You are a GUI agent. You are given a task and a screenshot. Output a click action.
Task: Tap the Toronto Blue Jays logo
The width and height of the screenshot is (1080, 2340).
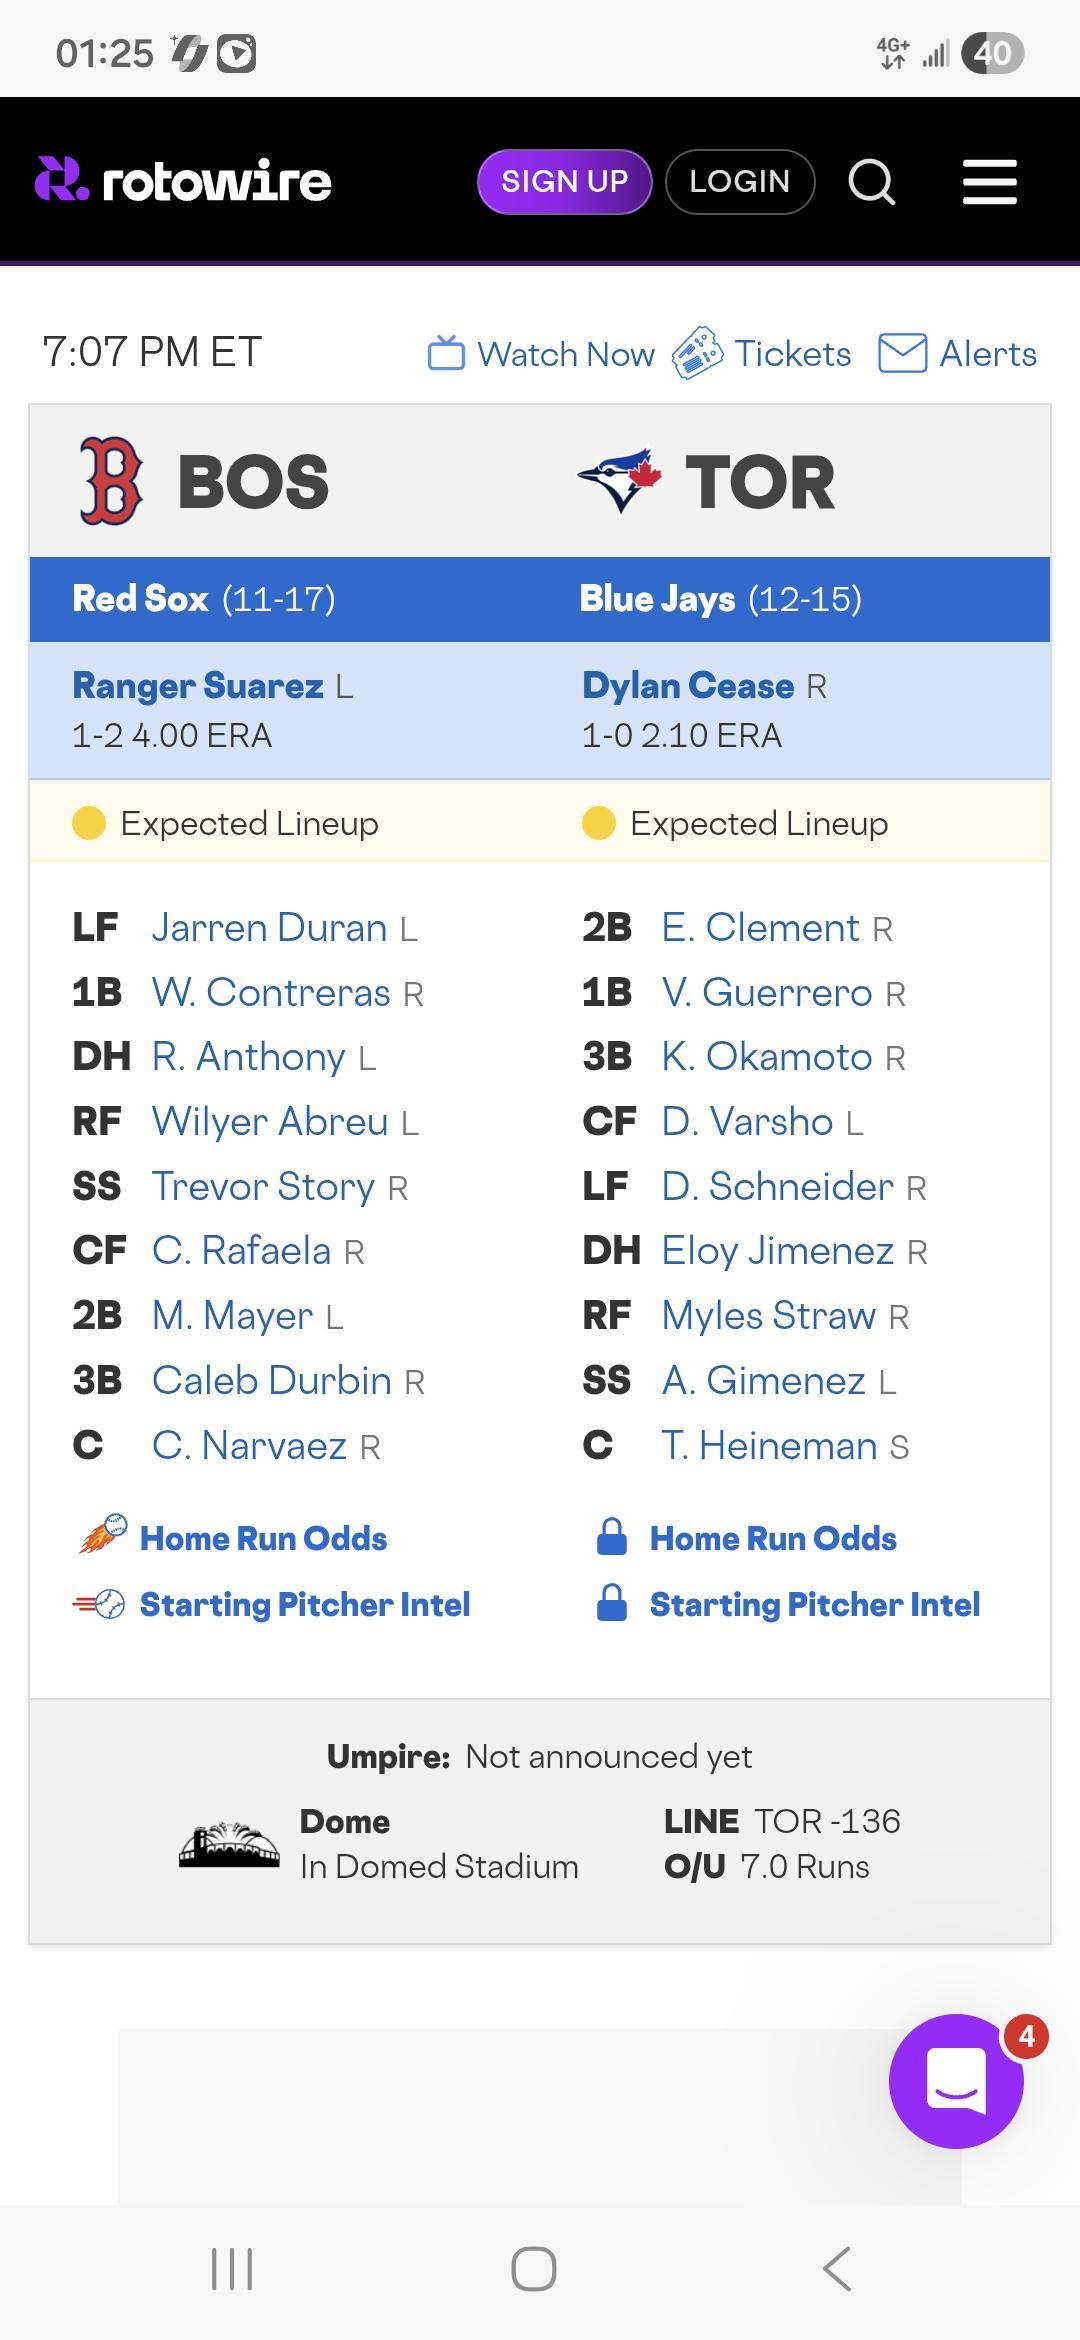(x=620, y=481)
